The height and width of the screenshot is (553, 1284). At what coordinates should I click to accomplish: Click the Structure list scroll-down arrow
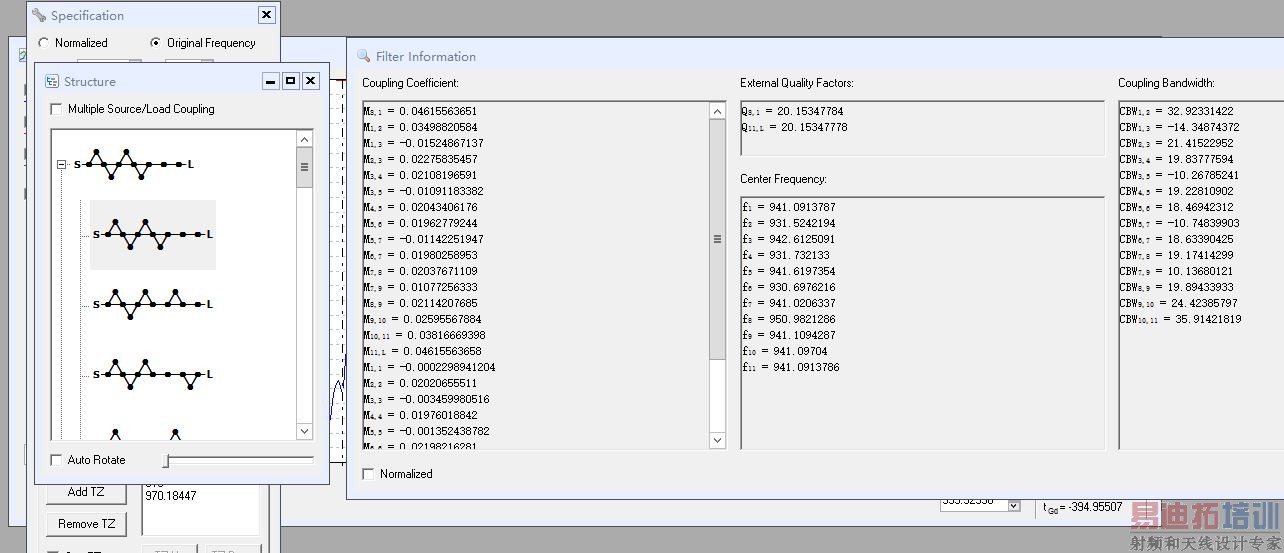(x=305, y=431)
